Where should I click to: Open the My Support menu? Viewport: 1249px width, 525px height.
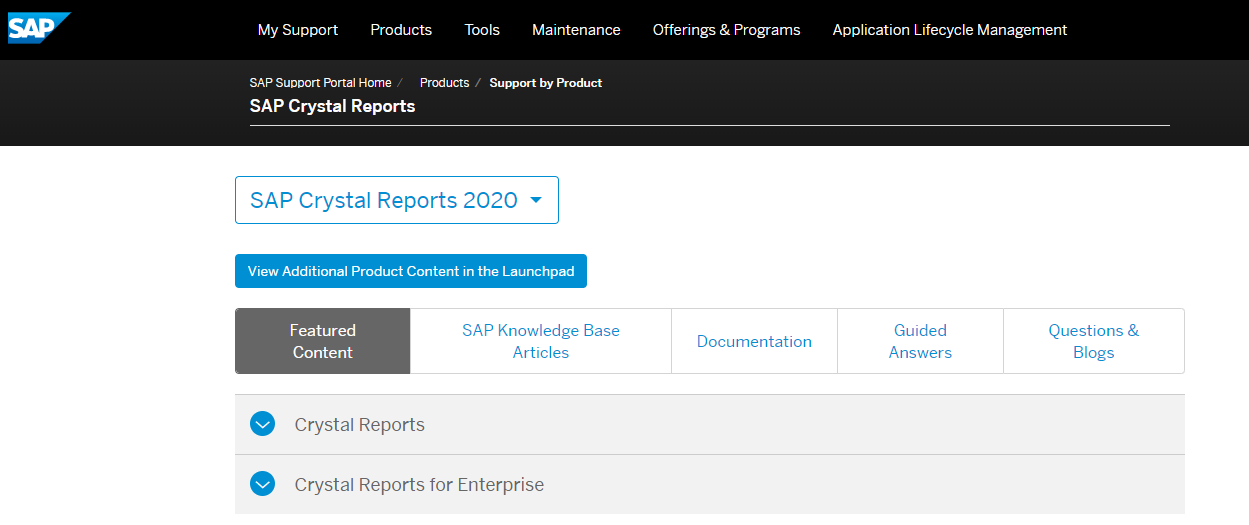tap(298, 30)
